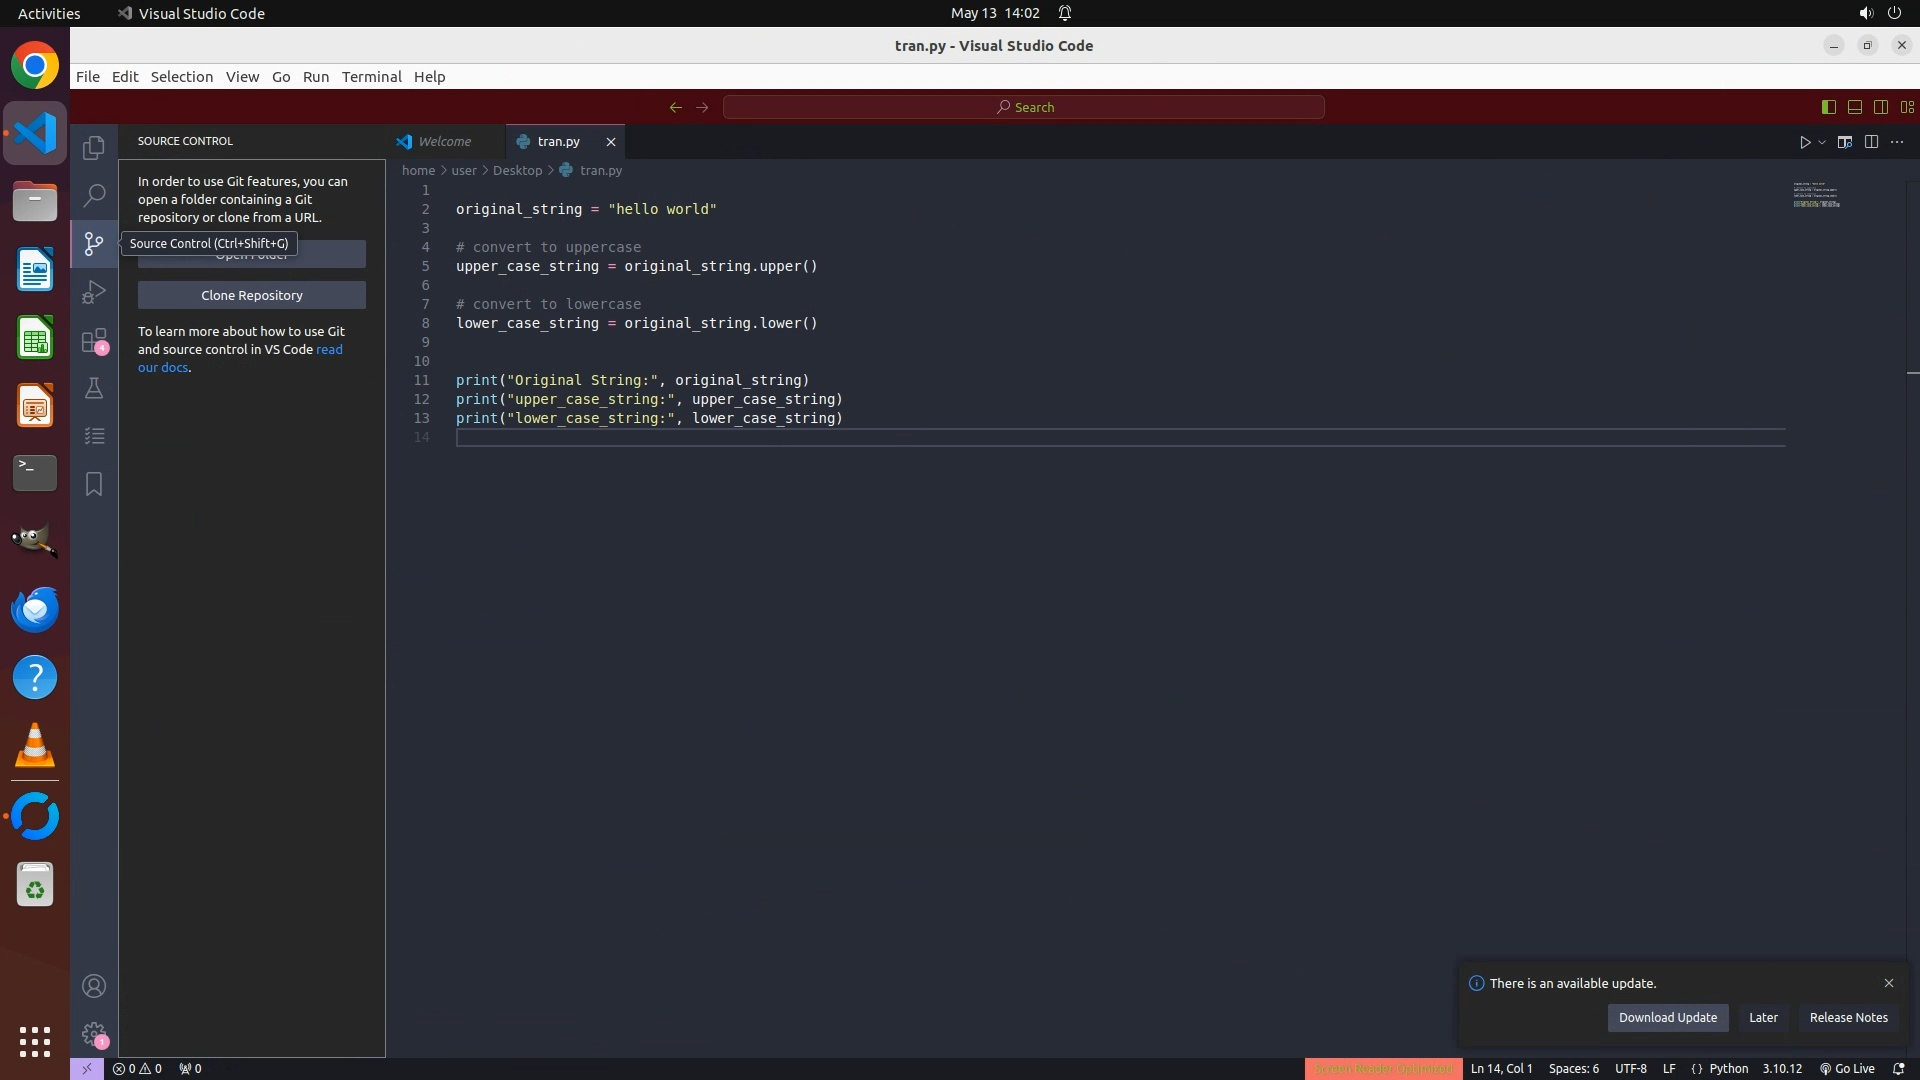Toggle the secondary side bar layout

pyautogui.click(x=1880, y=107)
